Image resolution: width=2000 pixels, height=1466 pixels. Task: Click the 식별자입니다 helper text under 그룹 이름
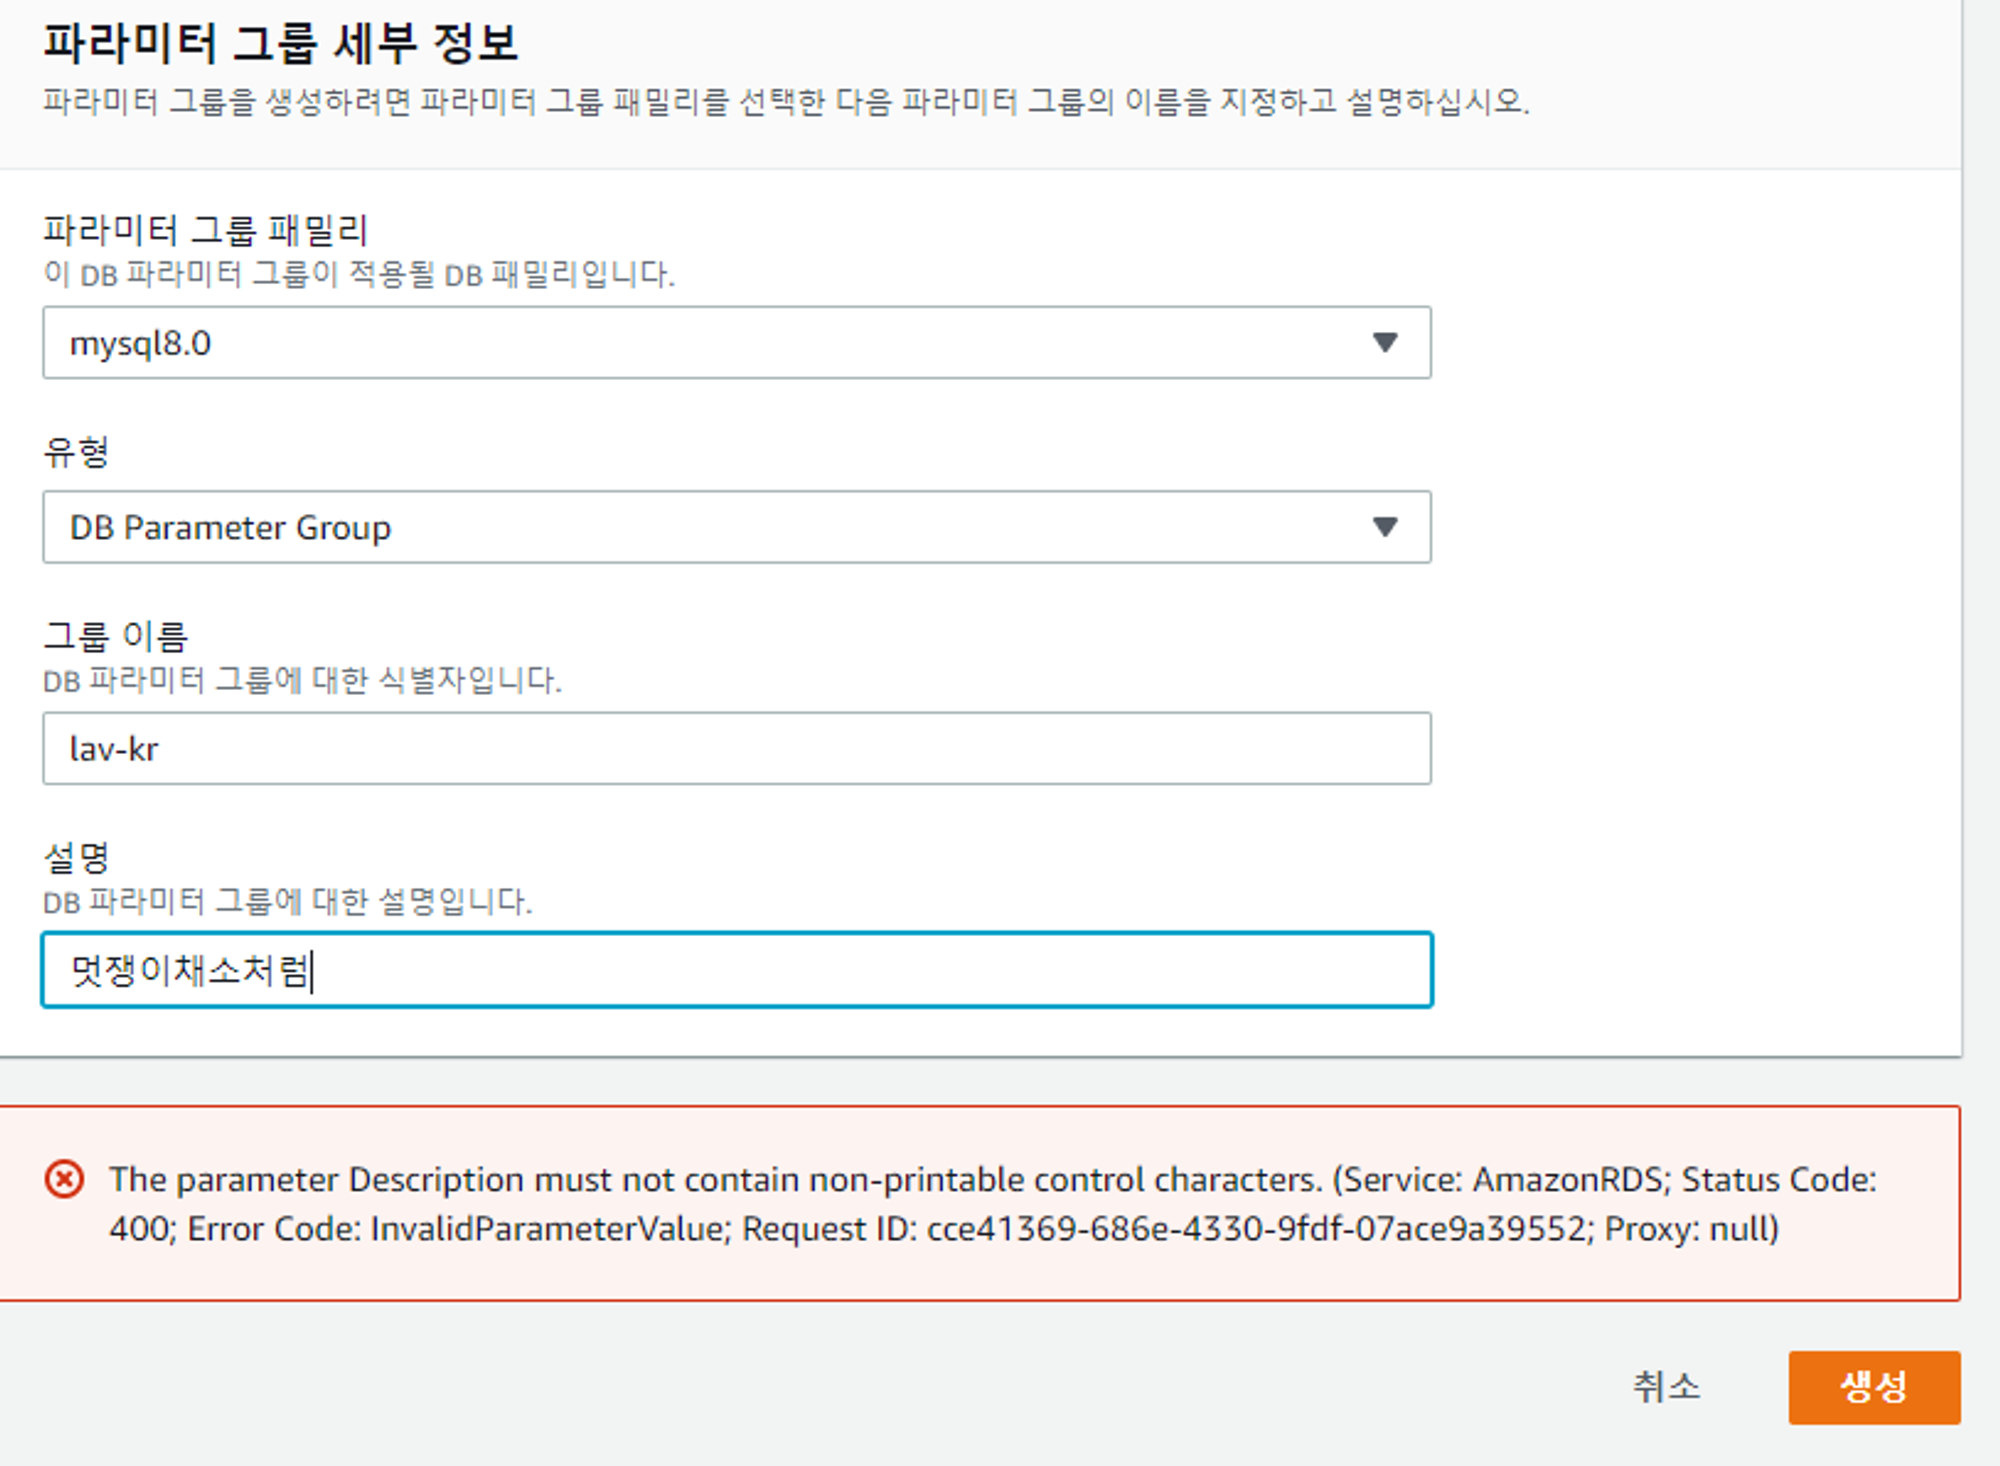click(302, 681)
